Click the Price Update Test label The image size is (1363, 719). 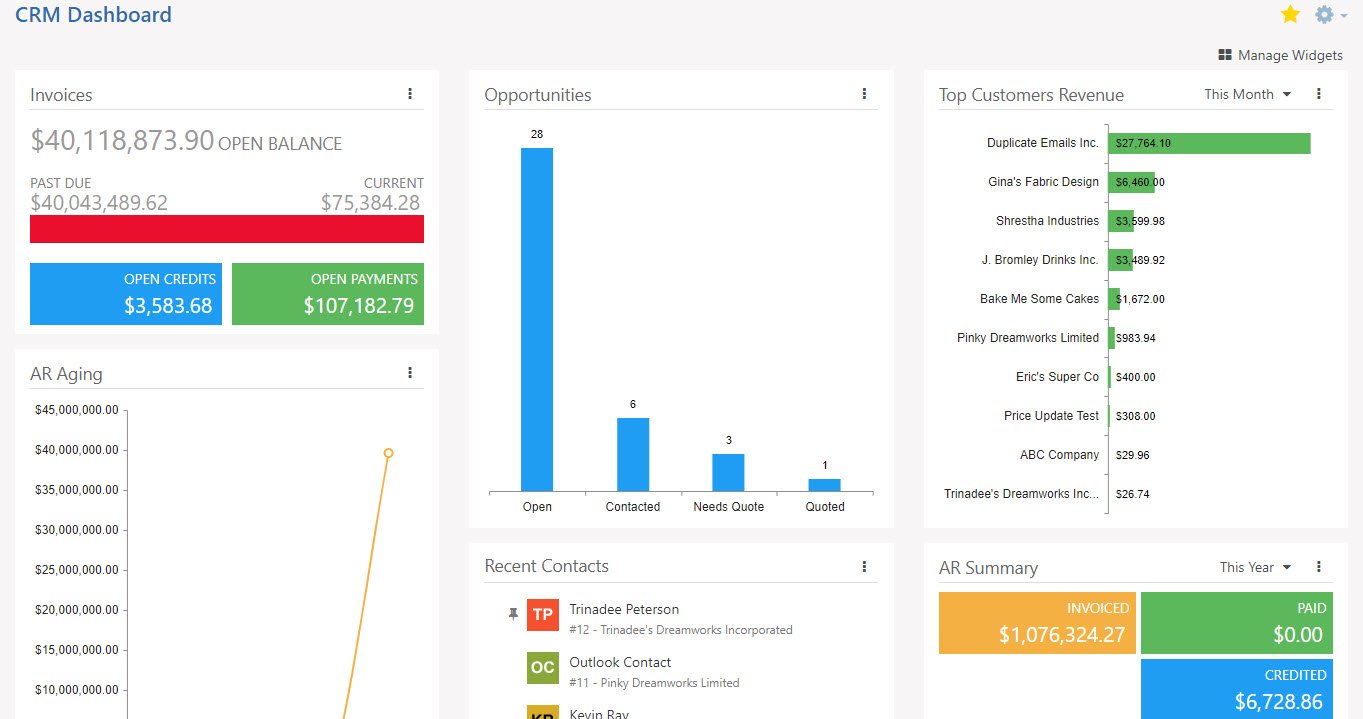pyautogui.click(x=1051, y=416)
